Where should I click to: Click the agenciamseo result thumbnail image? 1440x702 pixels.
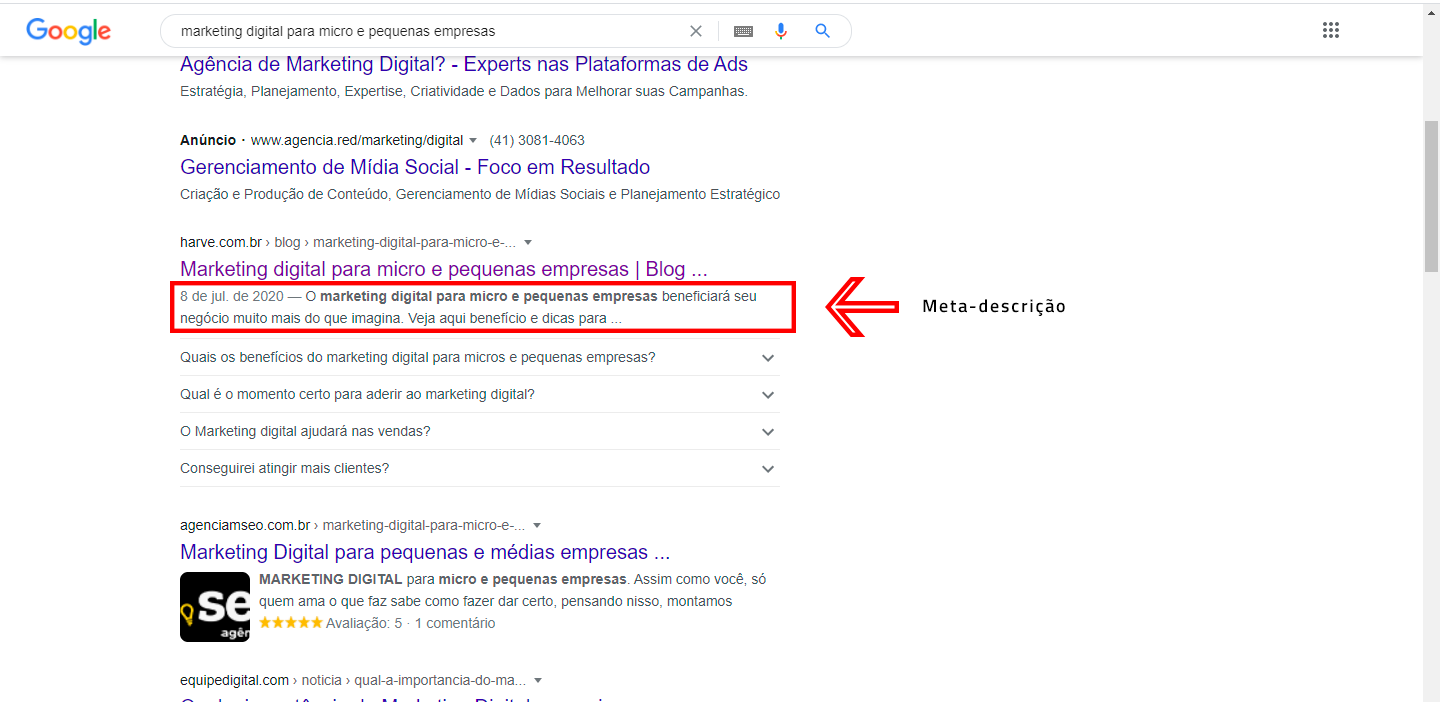[214, 607]
